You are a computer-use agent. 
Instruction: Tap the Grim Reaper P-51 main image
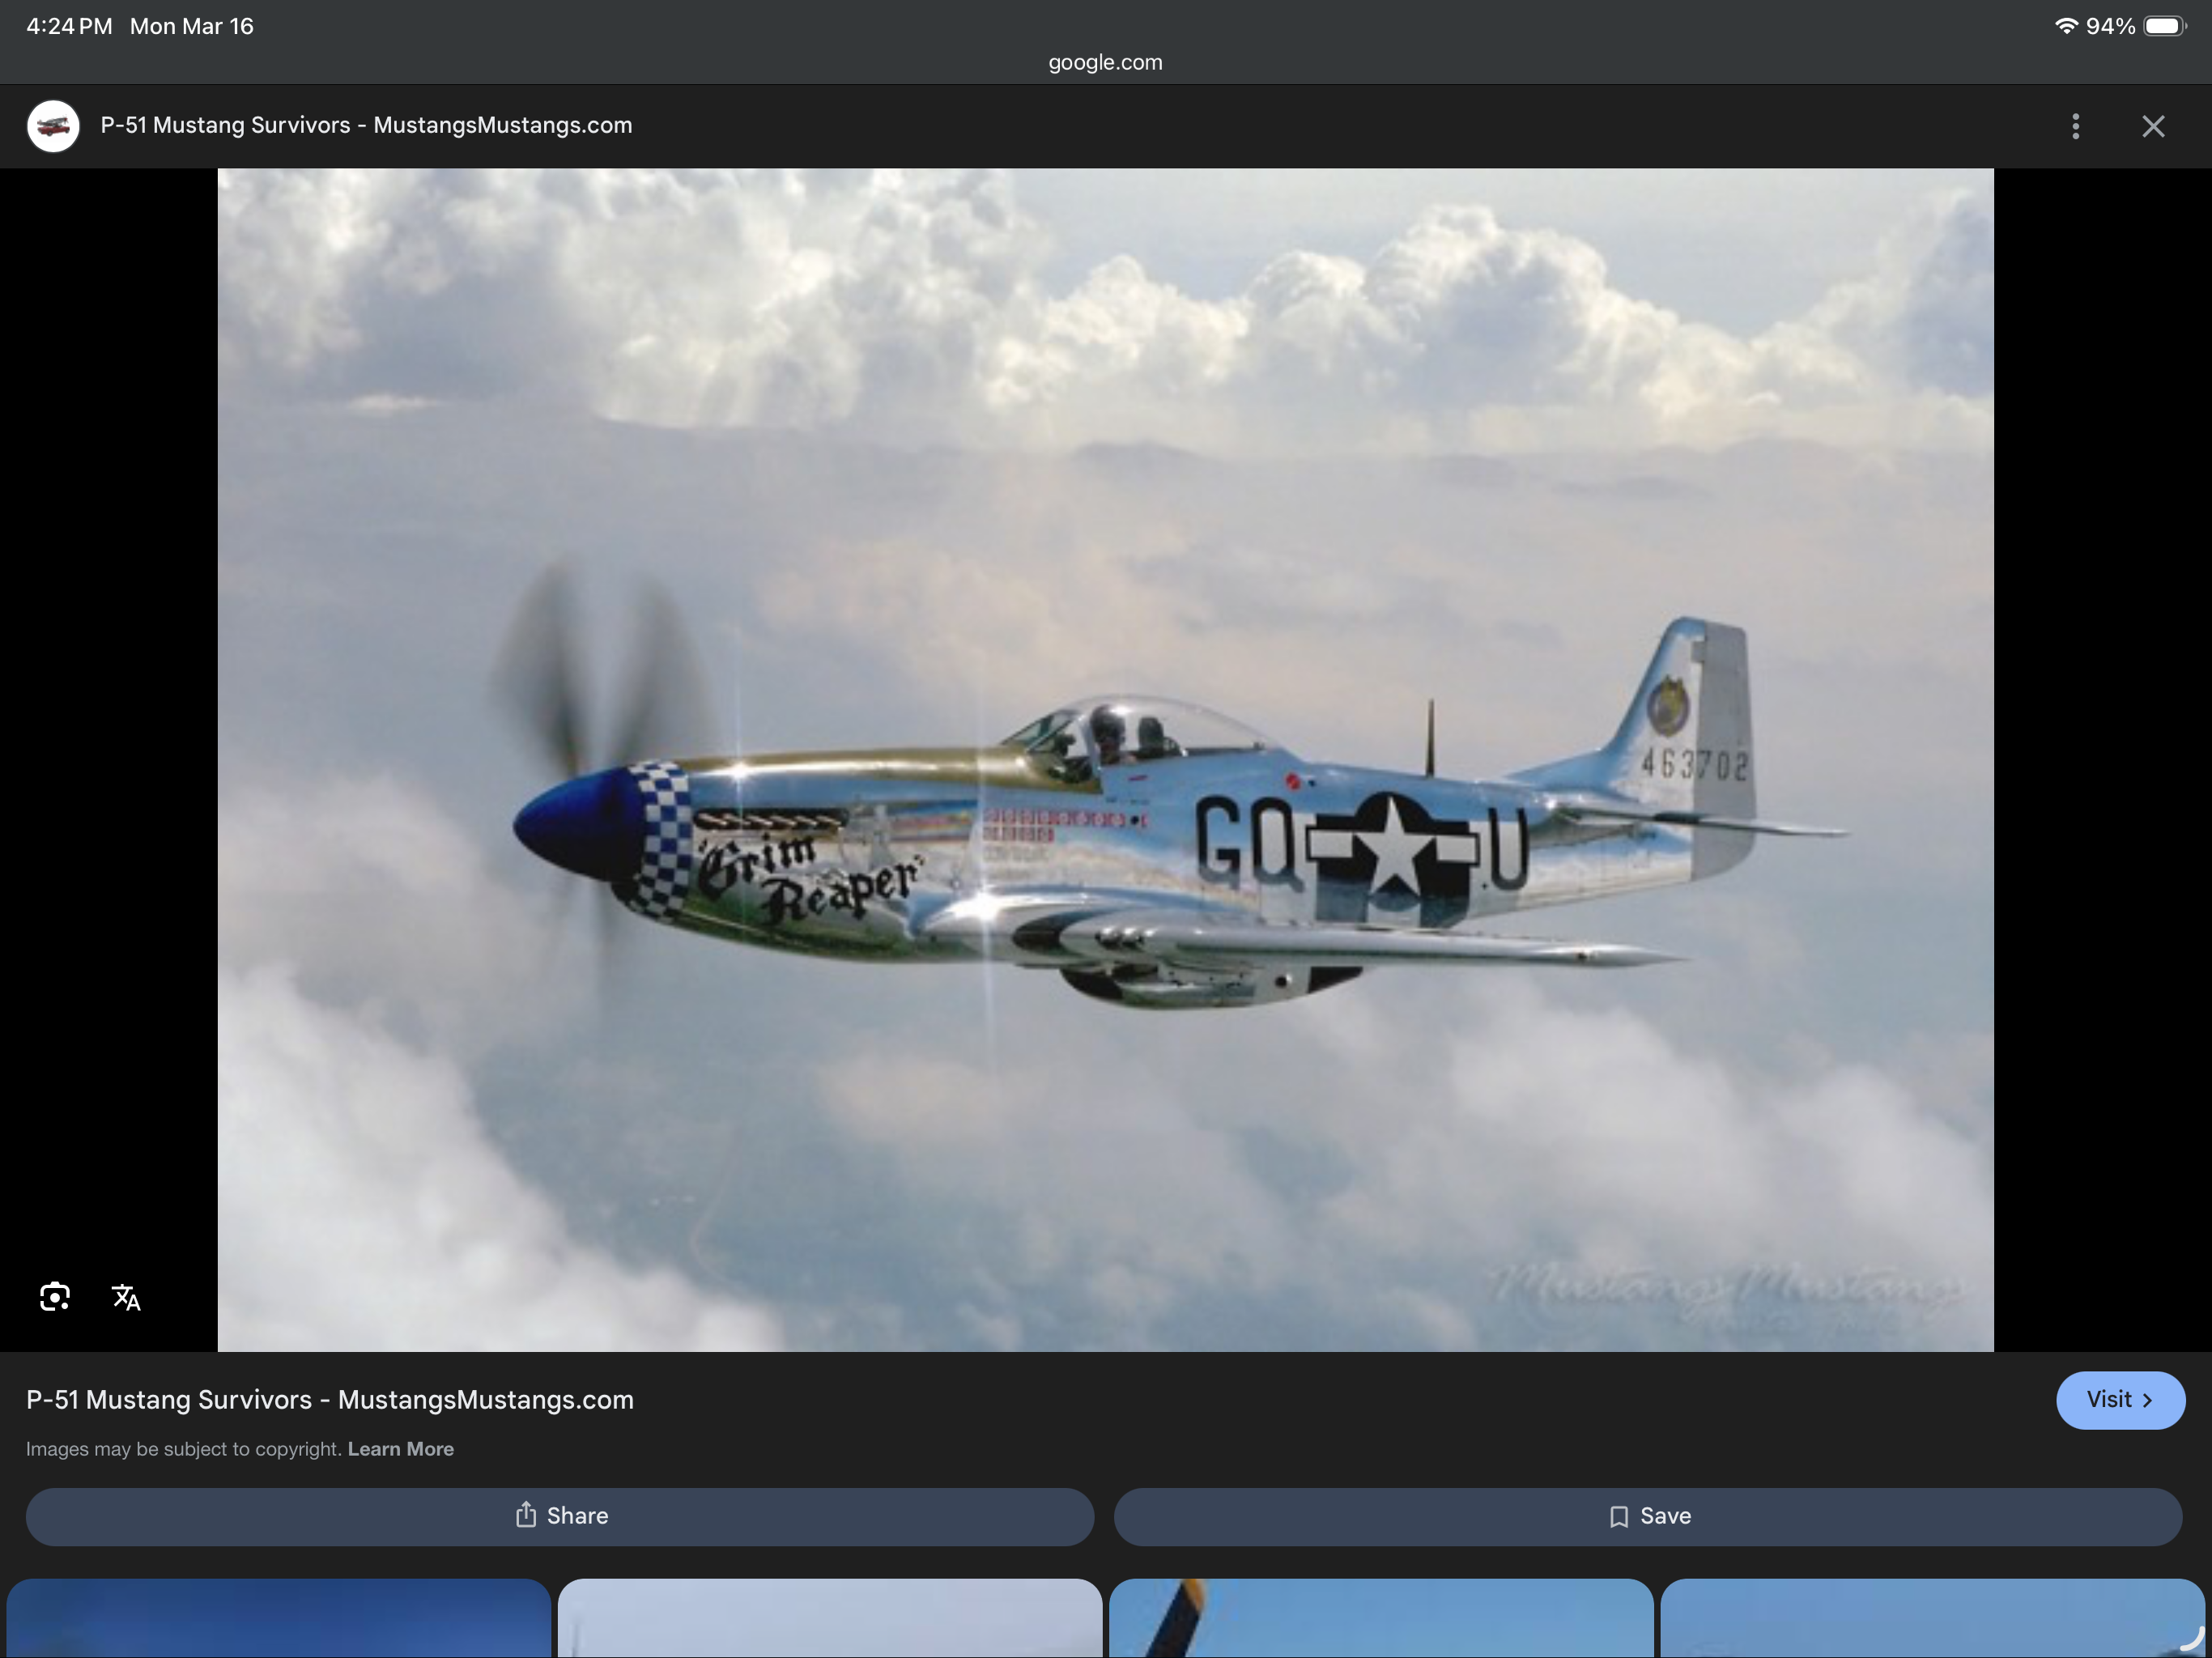(1105, 760)
